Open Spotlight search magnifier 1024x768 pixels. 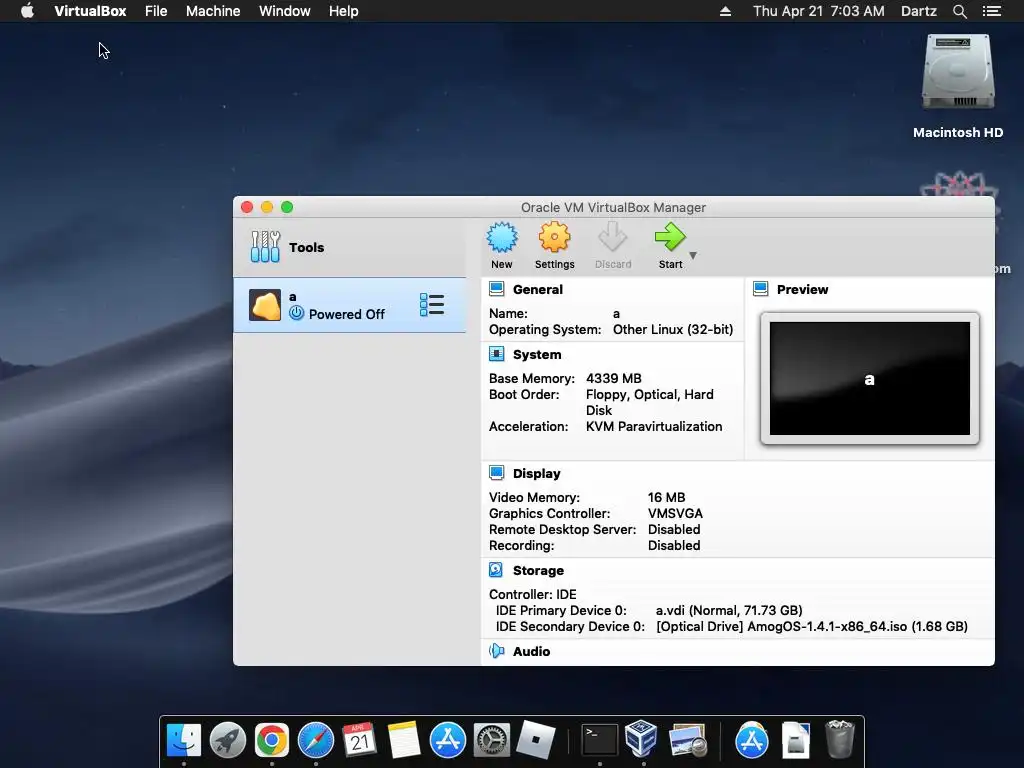pos(959,11)
